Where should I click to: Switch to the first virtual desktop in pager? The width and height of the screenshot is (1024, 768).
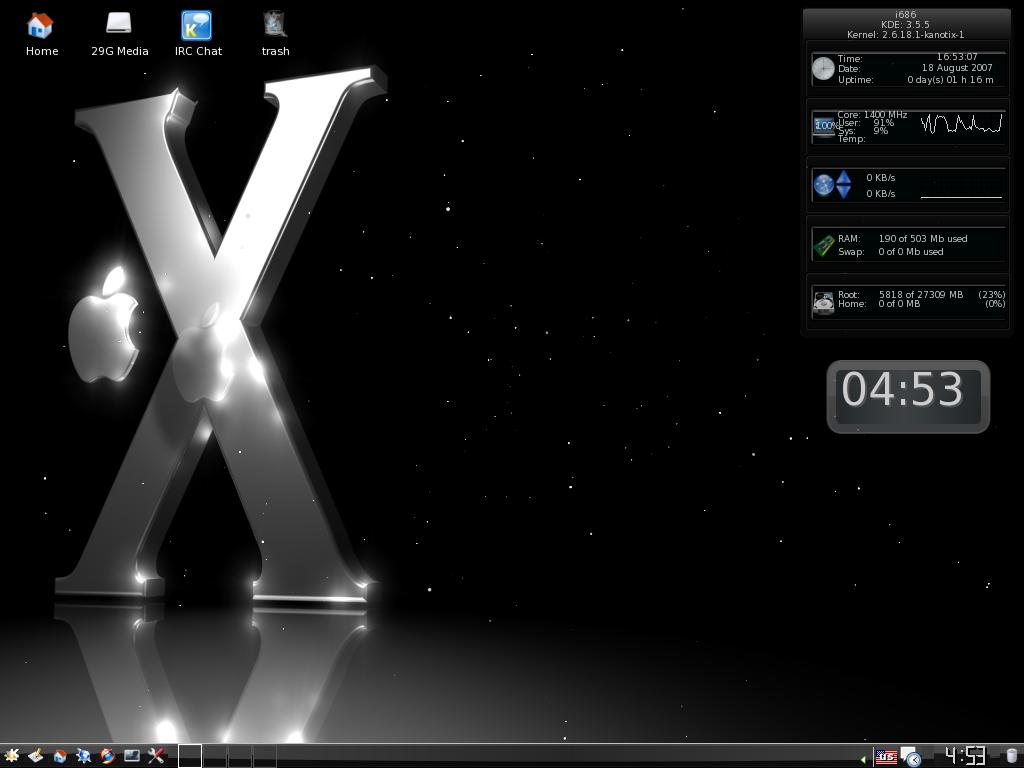[190, 756]
